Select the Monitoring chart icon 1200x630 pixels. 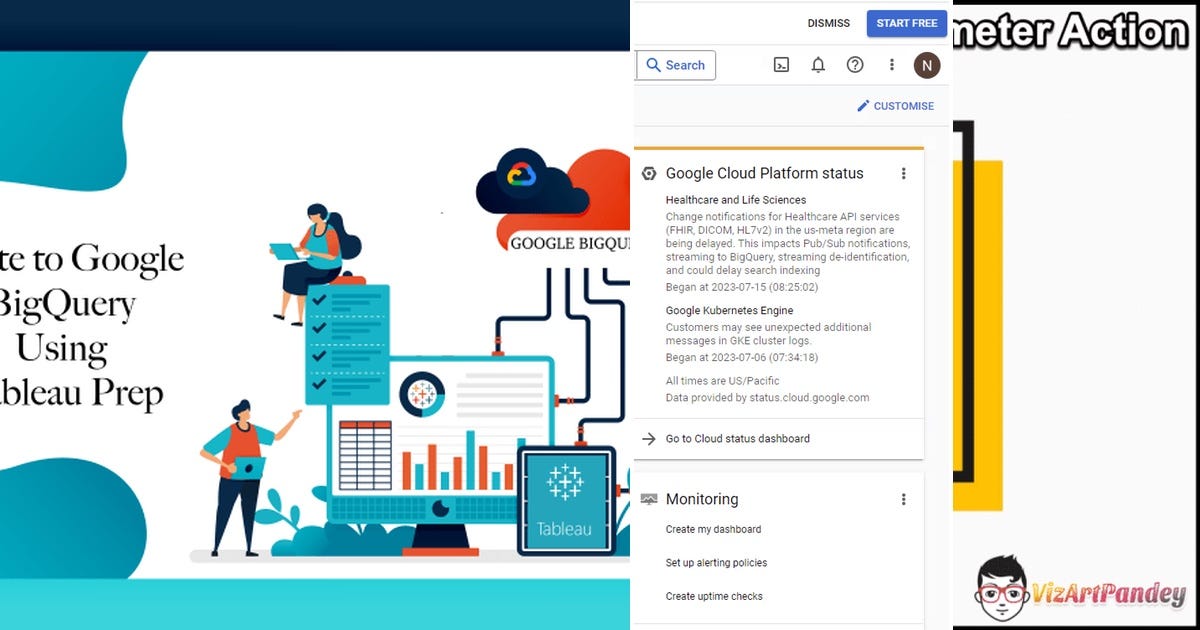pos(650,499)
